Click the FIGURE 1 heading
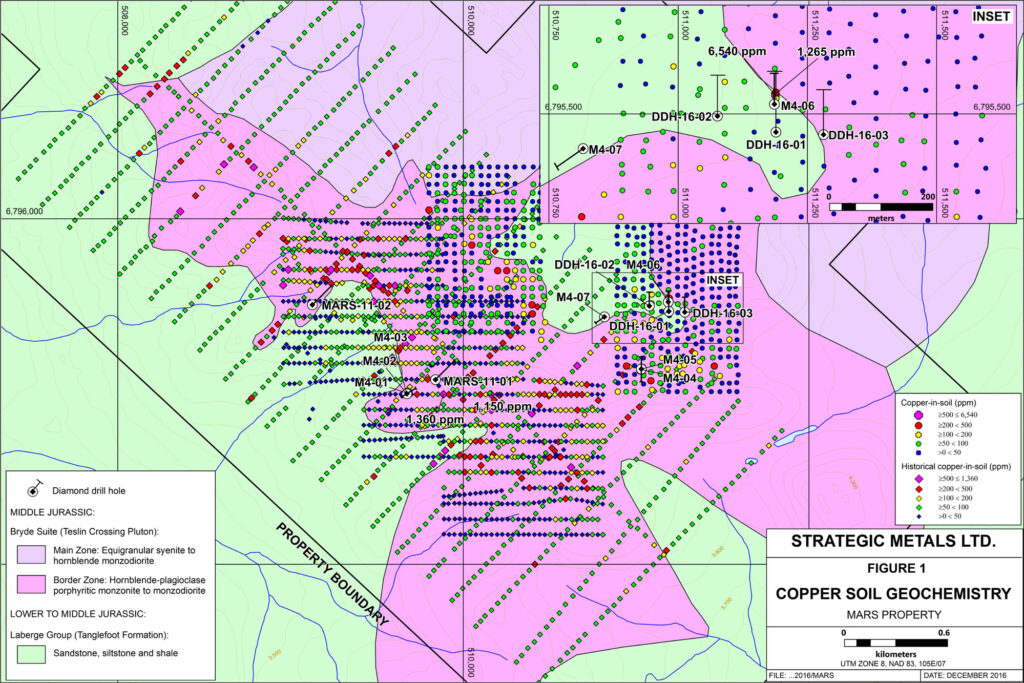 click(x=896, y=568)
